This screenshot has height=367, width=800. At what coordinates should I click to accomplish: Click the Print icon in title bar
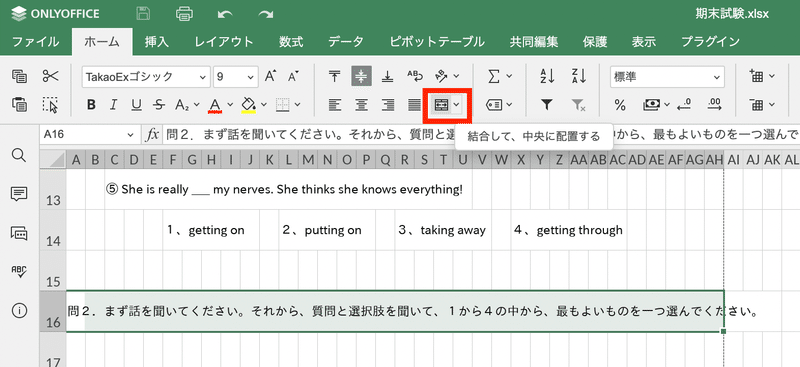pyautogui.click(x=184, y=14)
